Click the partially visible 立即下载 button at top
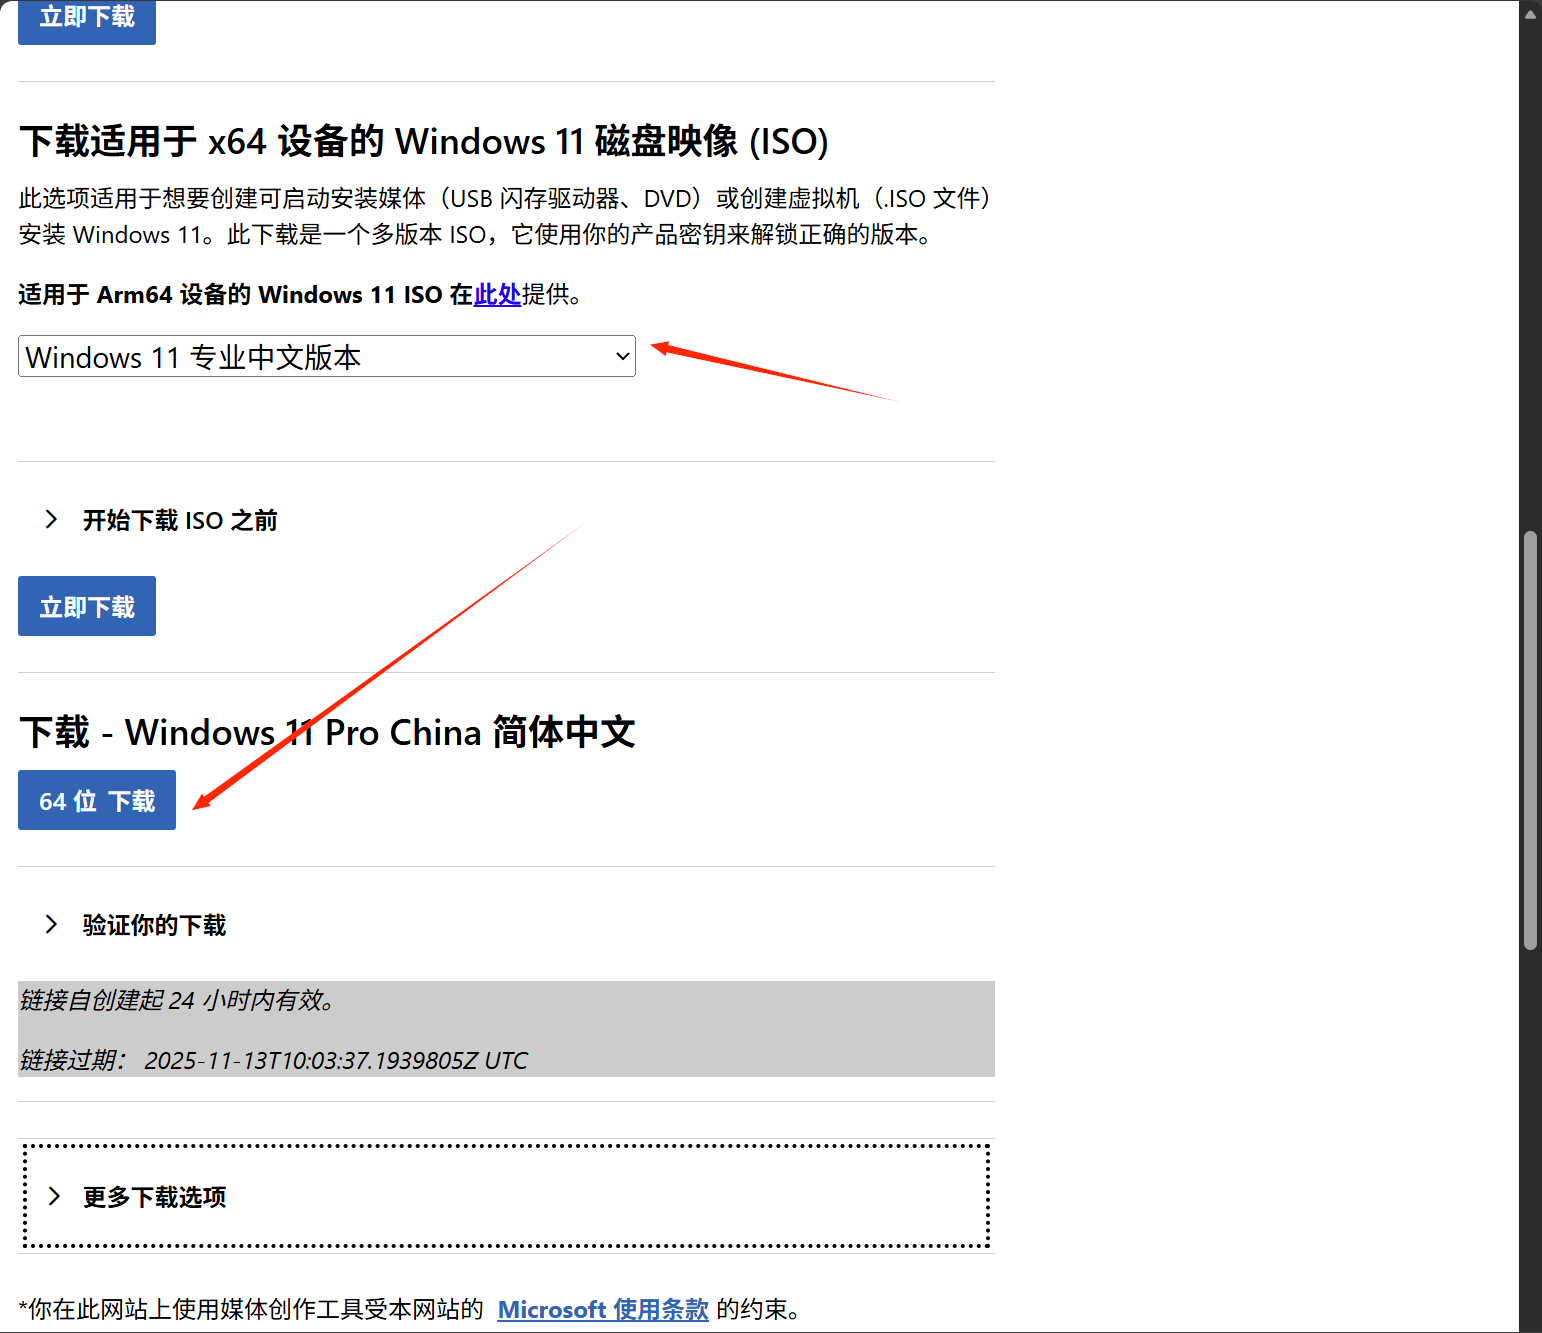The image size is (1542, 1333). [87, 20]
